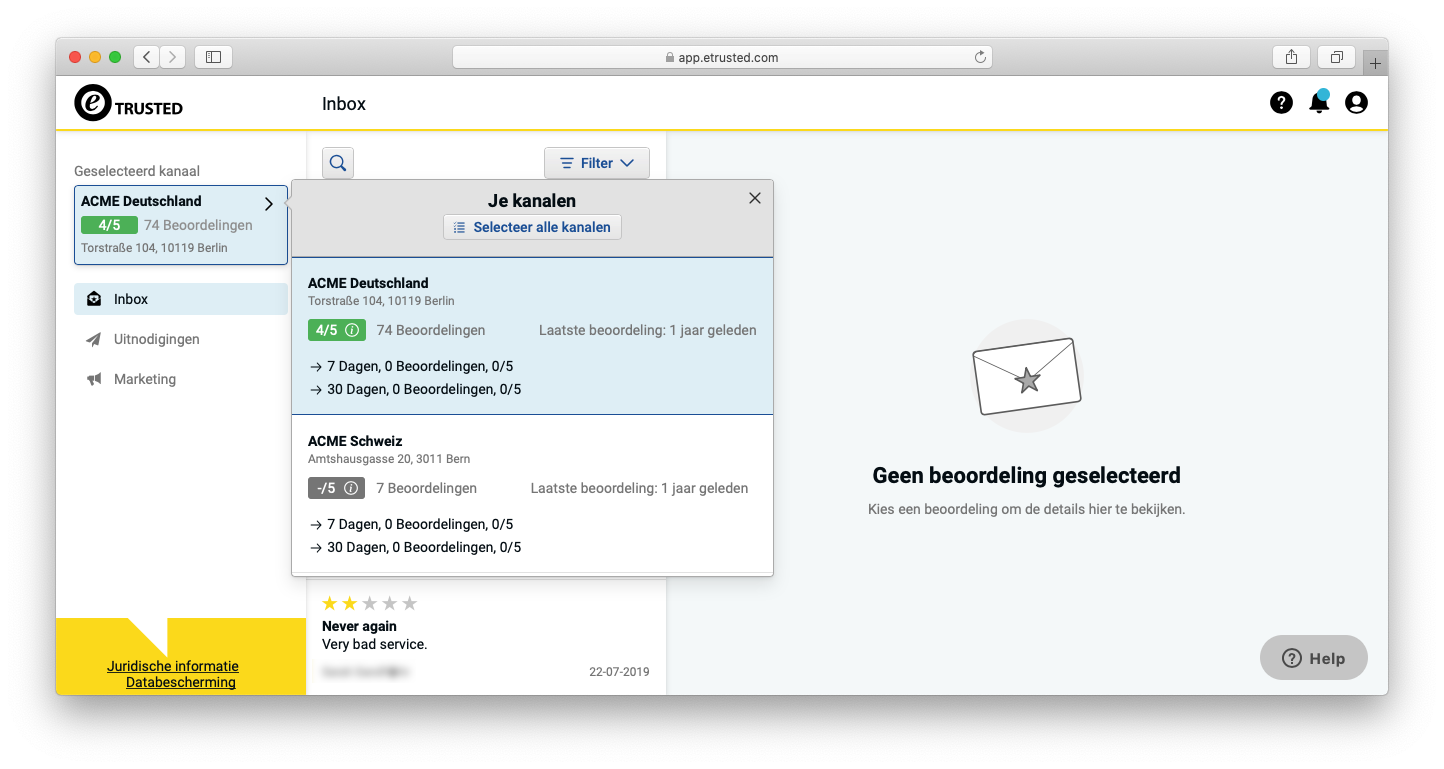This screenshot has width=1444, height=769.
Task: Click 7 Beoordelingen text for ACME Schweiz
Action: (427, 488)
